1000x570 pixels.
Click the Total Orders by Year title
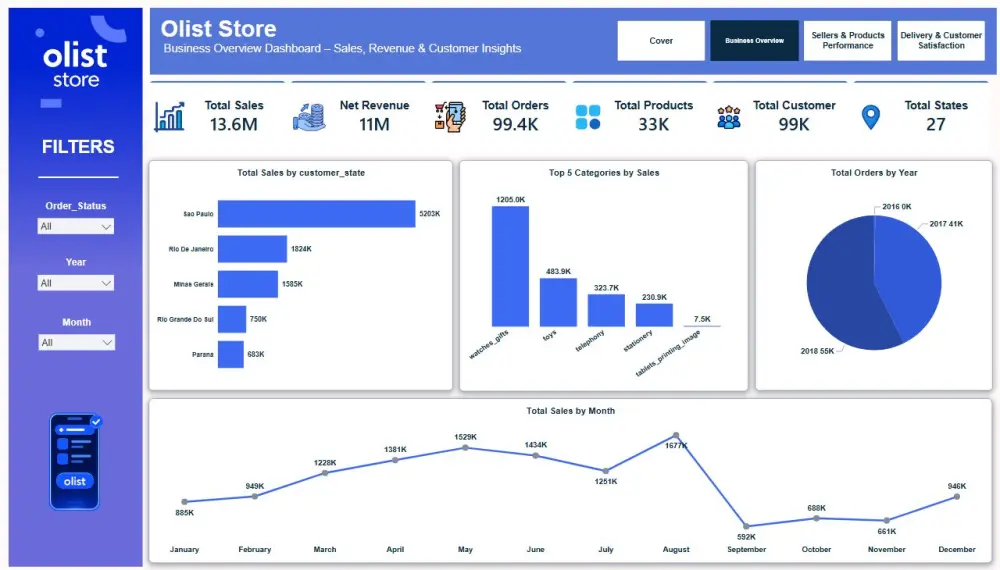point(874,173)
